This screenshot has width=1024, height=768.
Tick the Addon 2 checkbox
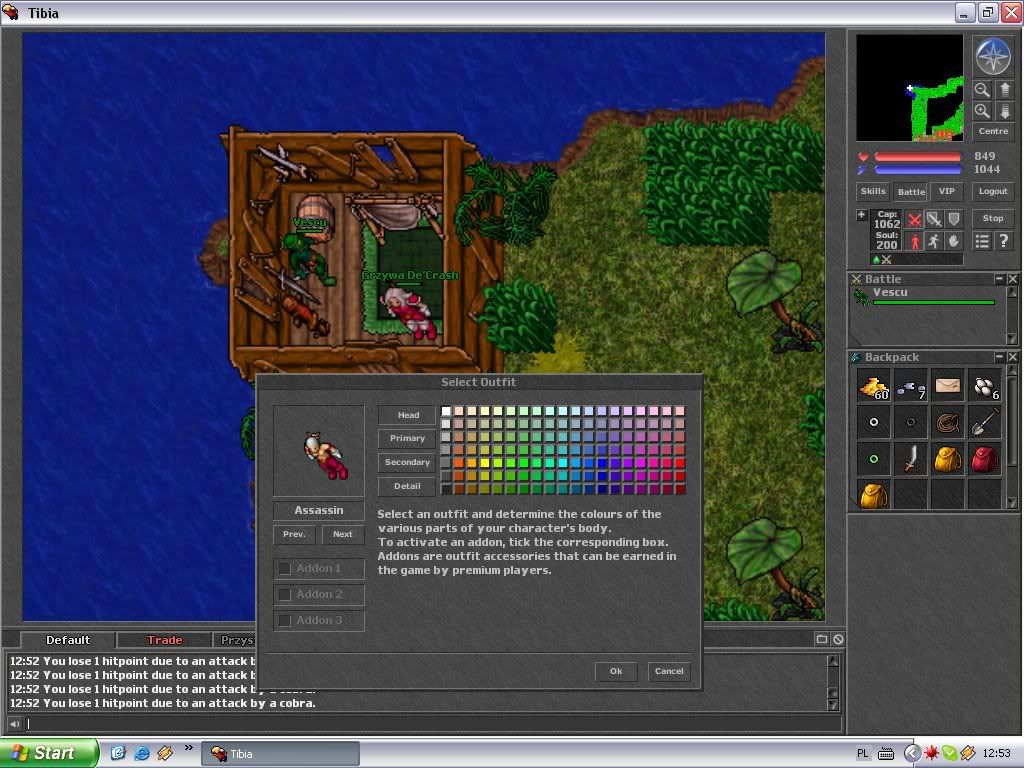[285, 594]
